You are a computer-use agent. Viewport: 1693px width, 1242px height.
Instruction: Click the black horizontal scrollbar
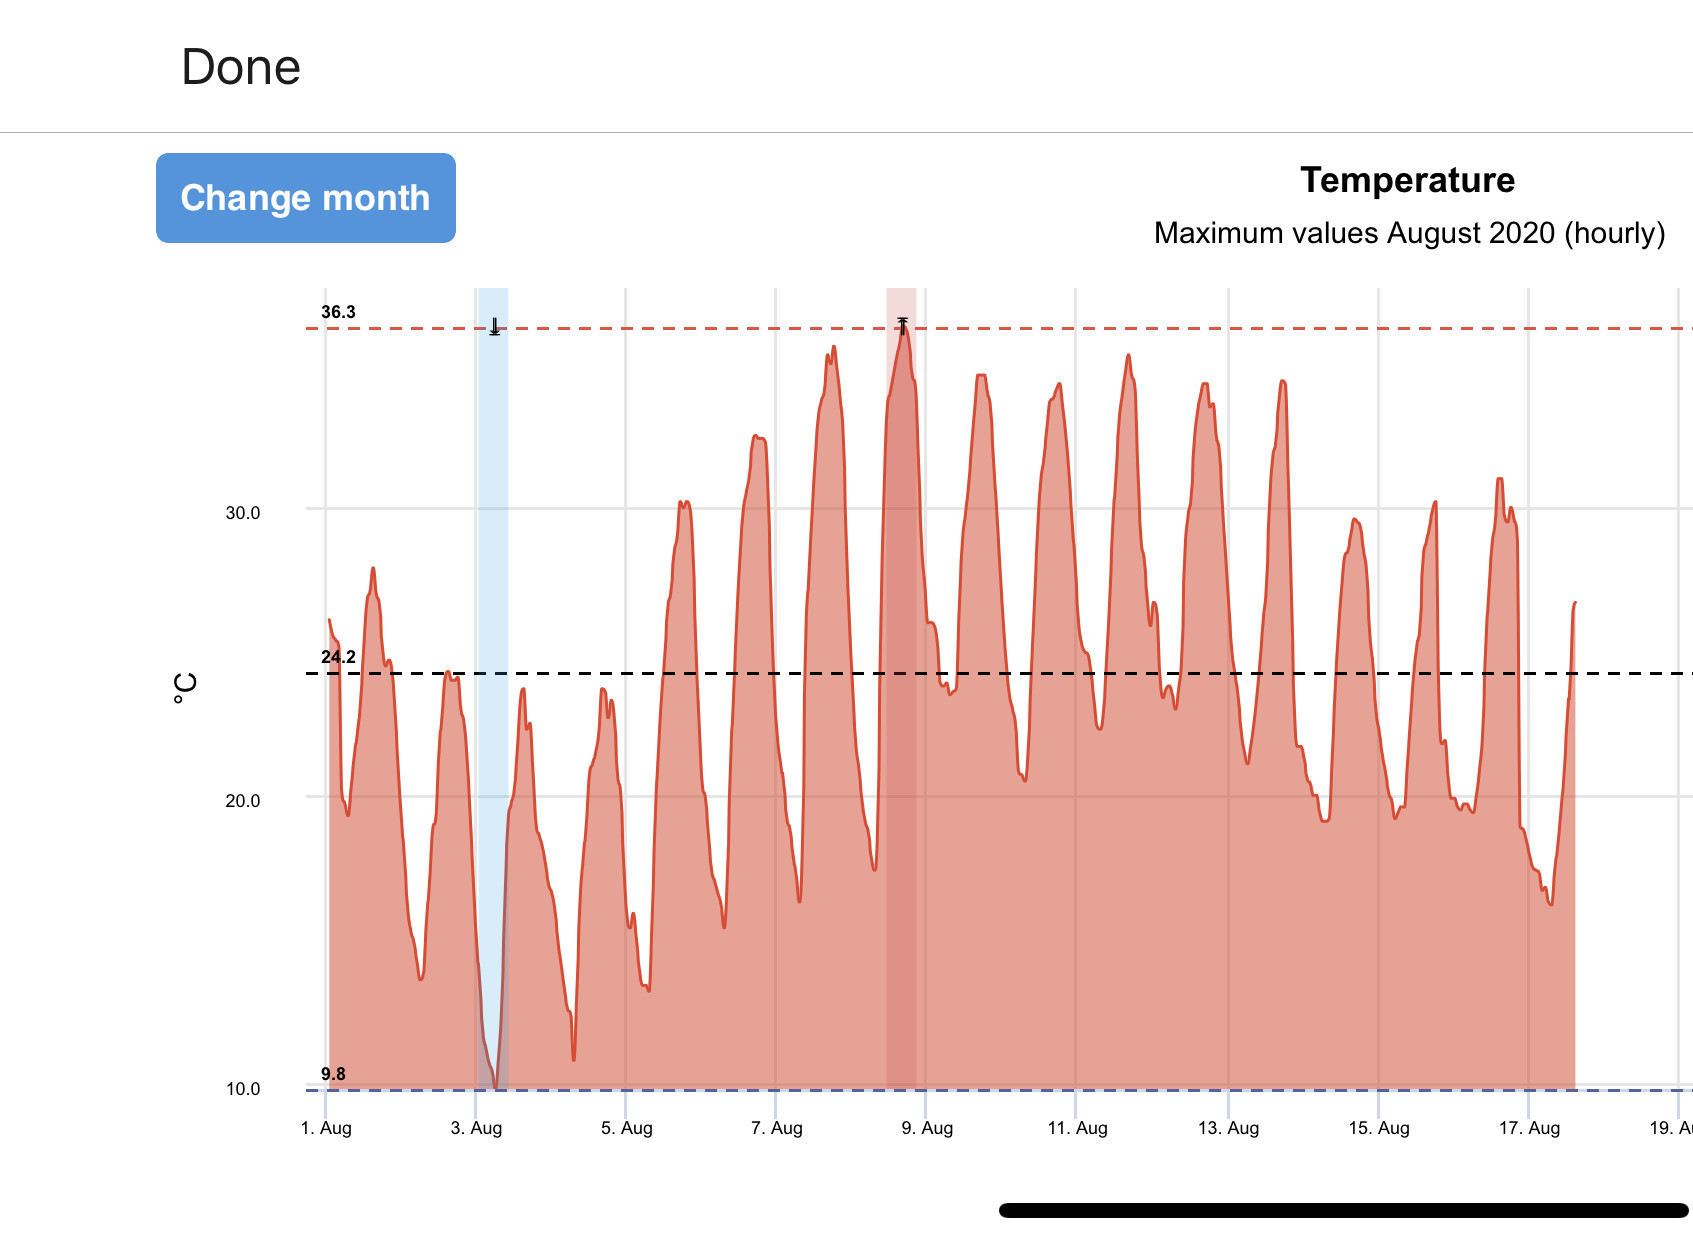coord(1344,1211)
